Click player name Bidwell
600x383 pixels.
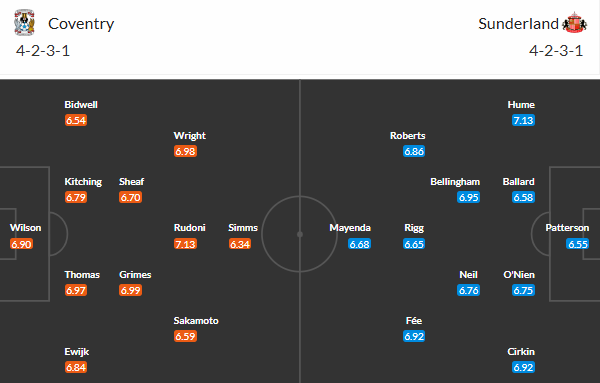81,104
